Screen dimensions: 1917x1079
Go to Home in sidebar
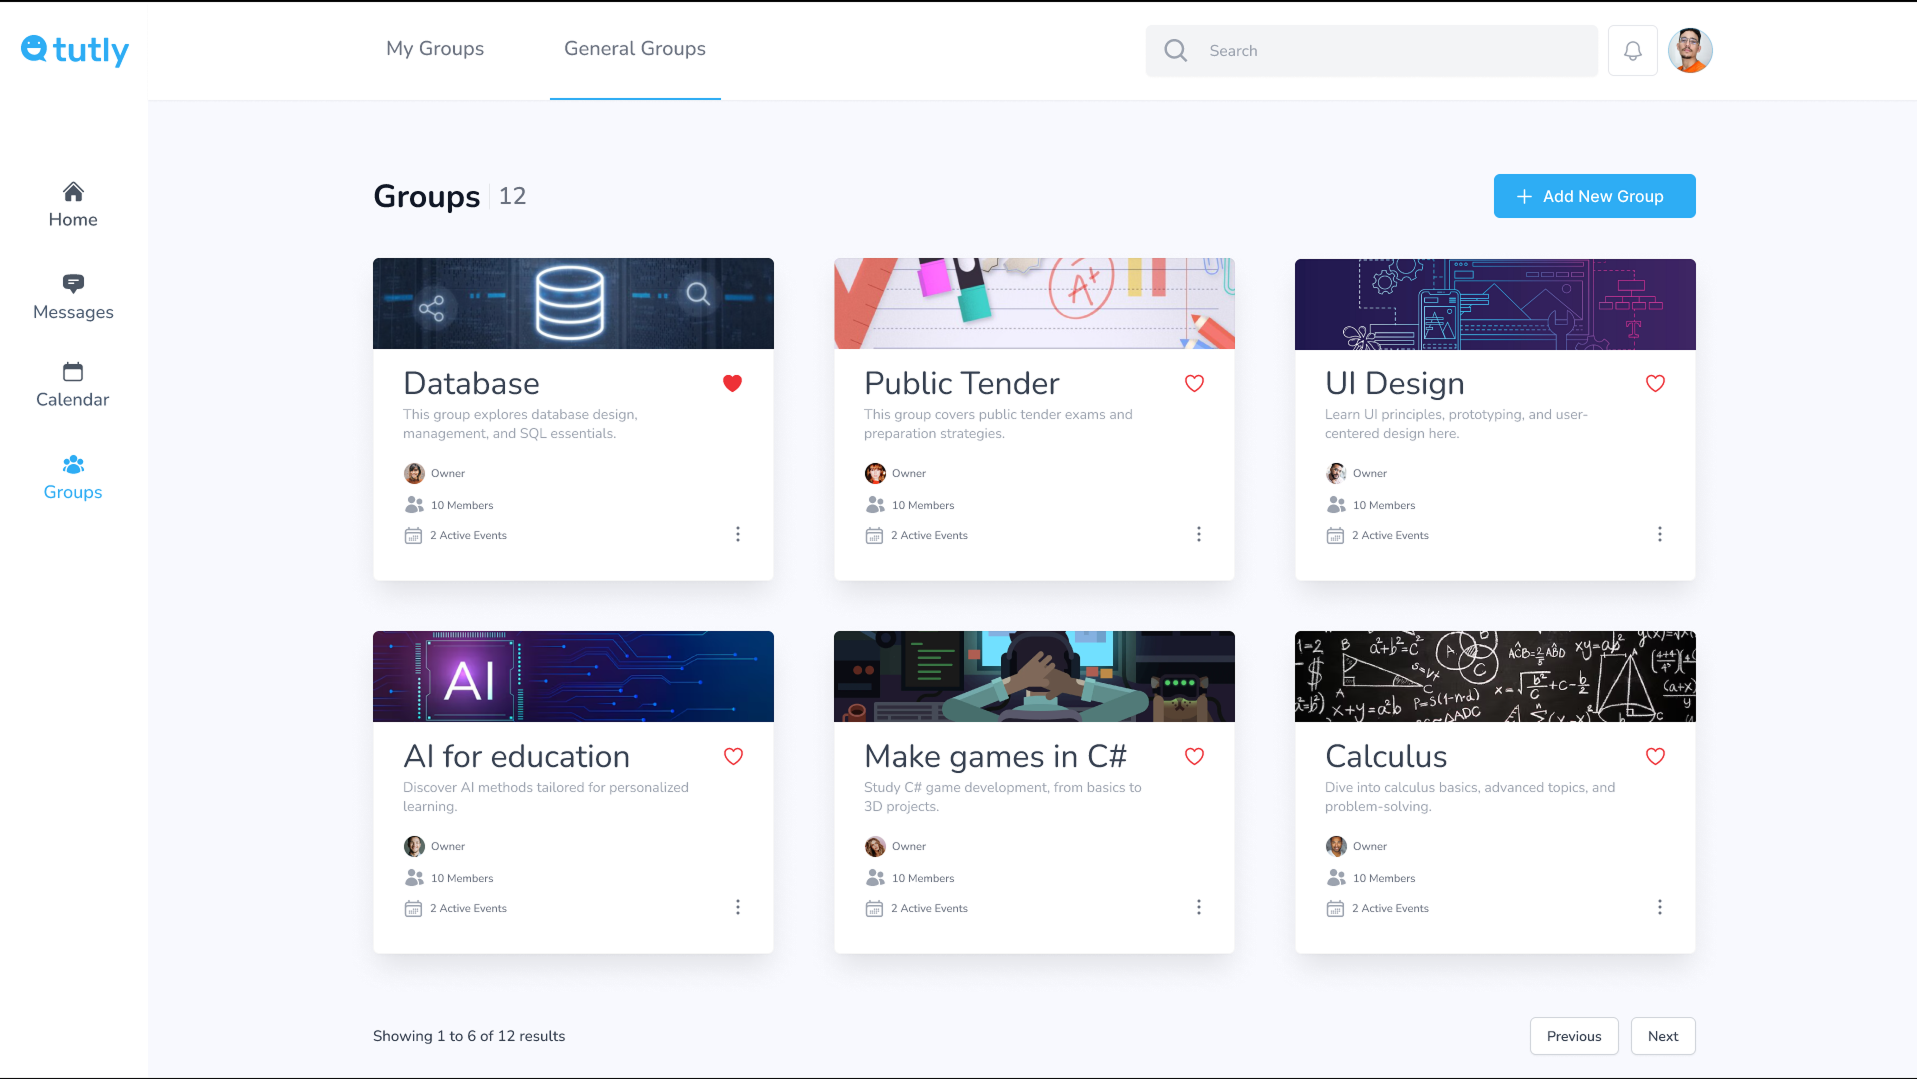click(73, 205)
